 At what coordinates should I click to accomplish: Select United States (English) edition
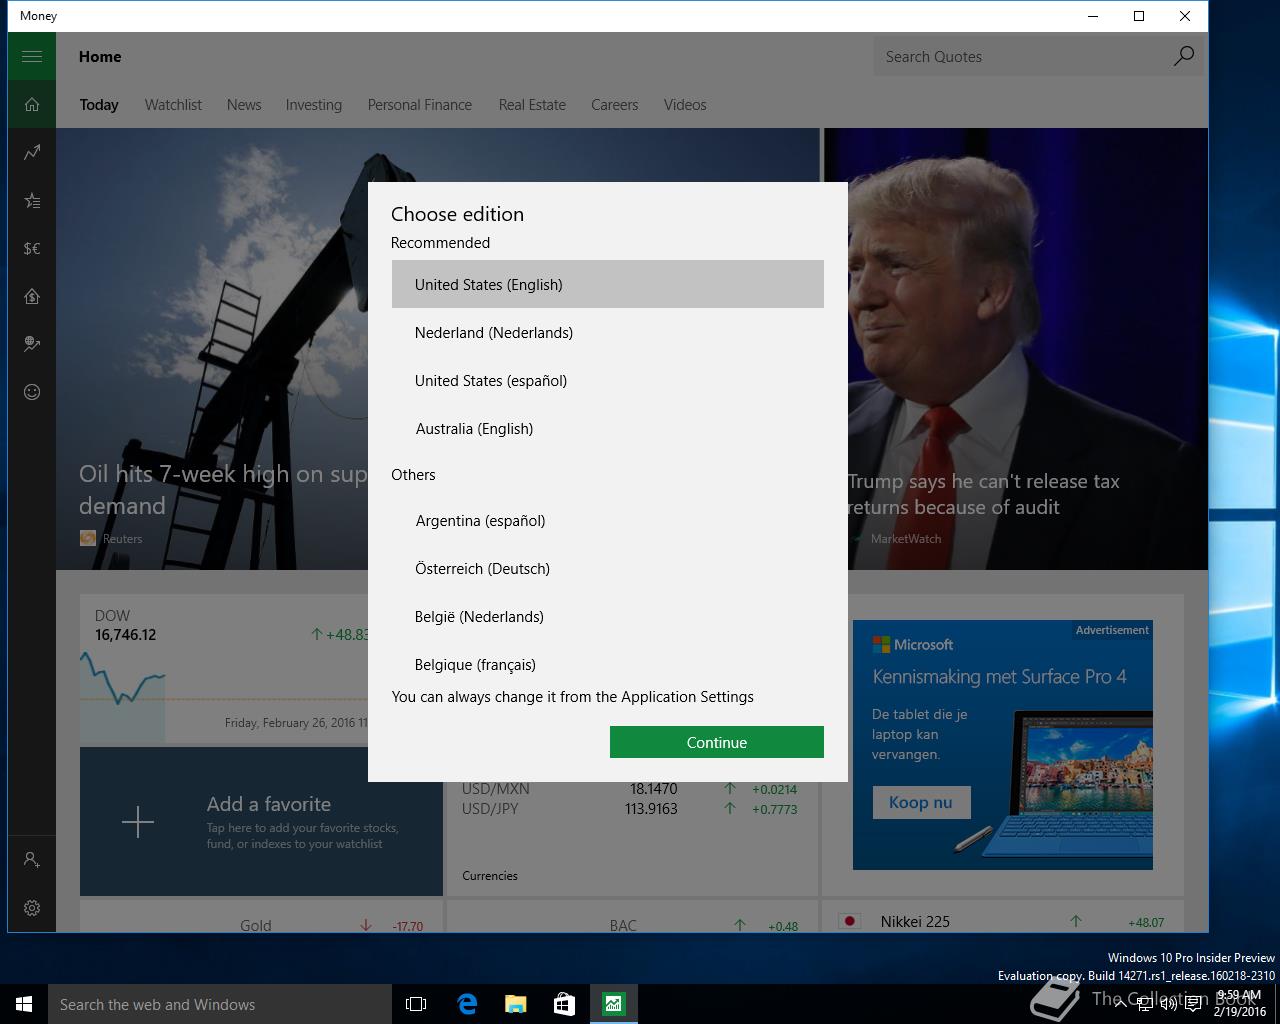(x=608, y=284)
